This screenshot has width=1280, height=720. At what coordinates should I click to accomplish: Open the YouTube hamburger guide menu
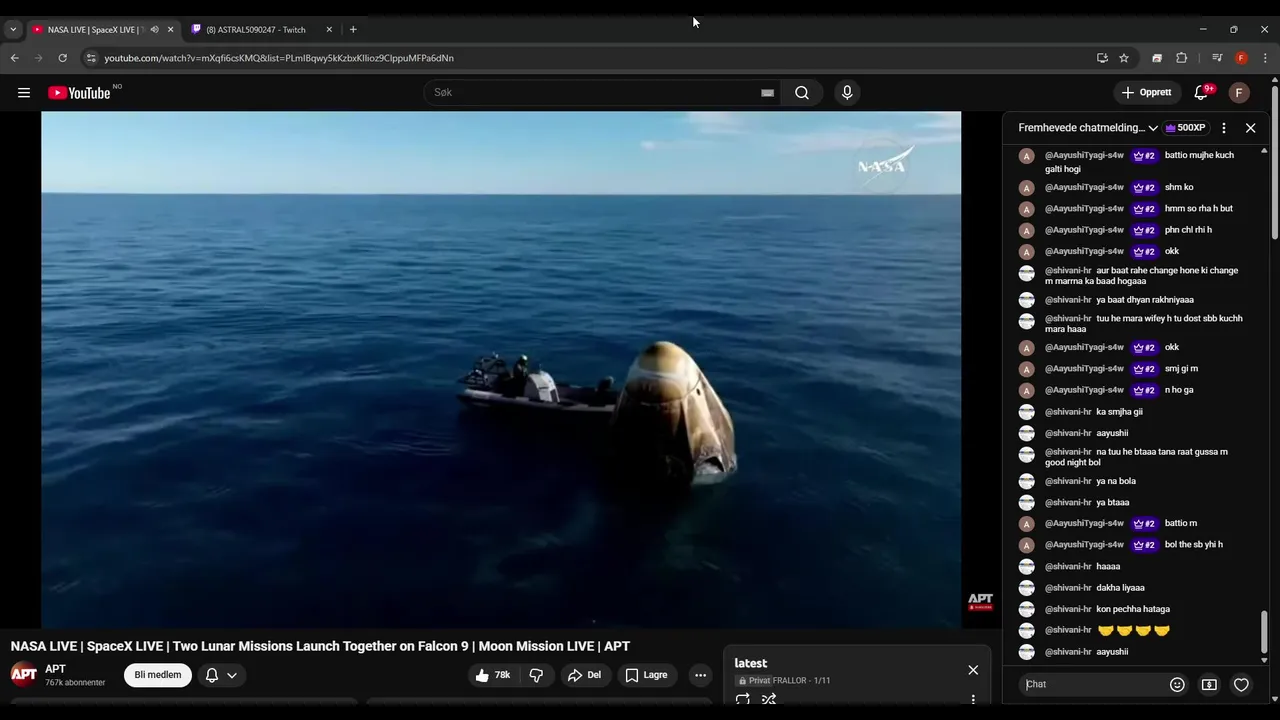point(24,93)
